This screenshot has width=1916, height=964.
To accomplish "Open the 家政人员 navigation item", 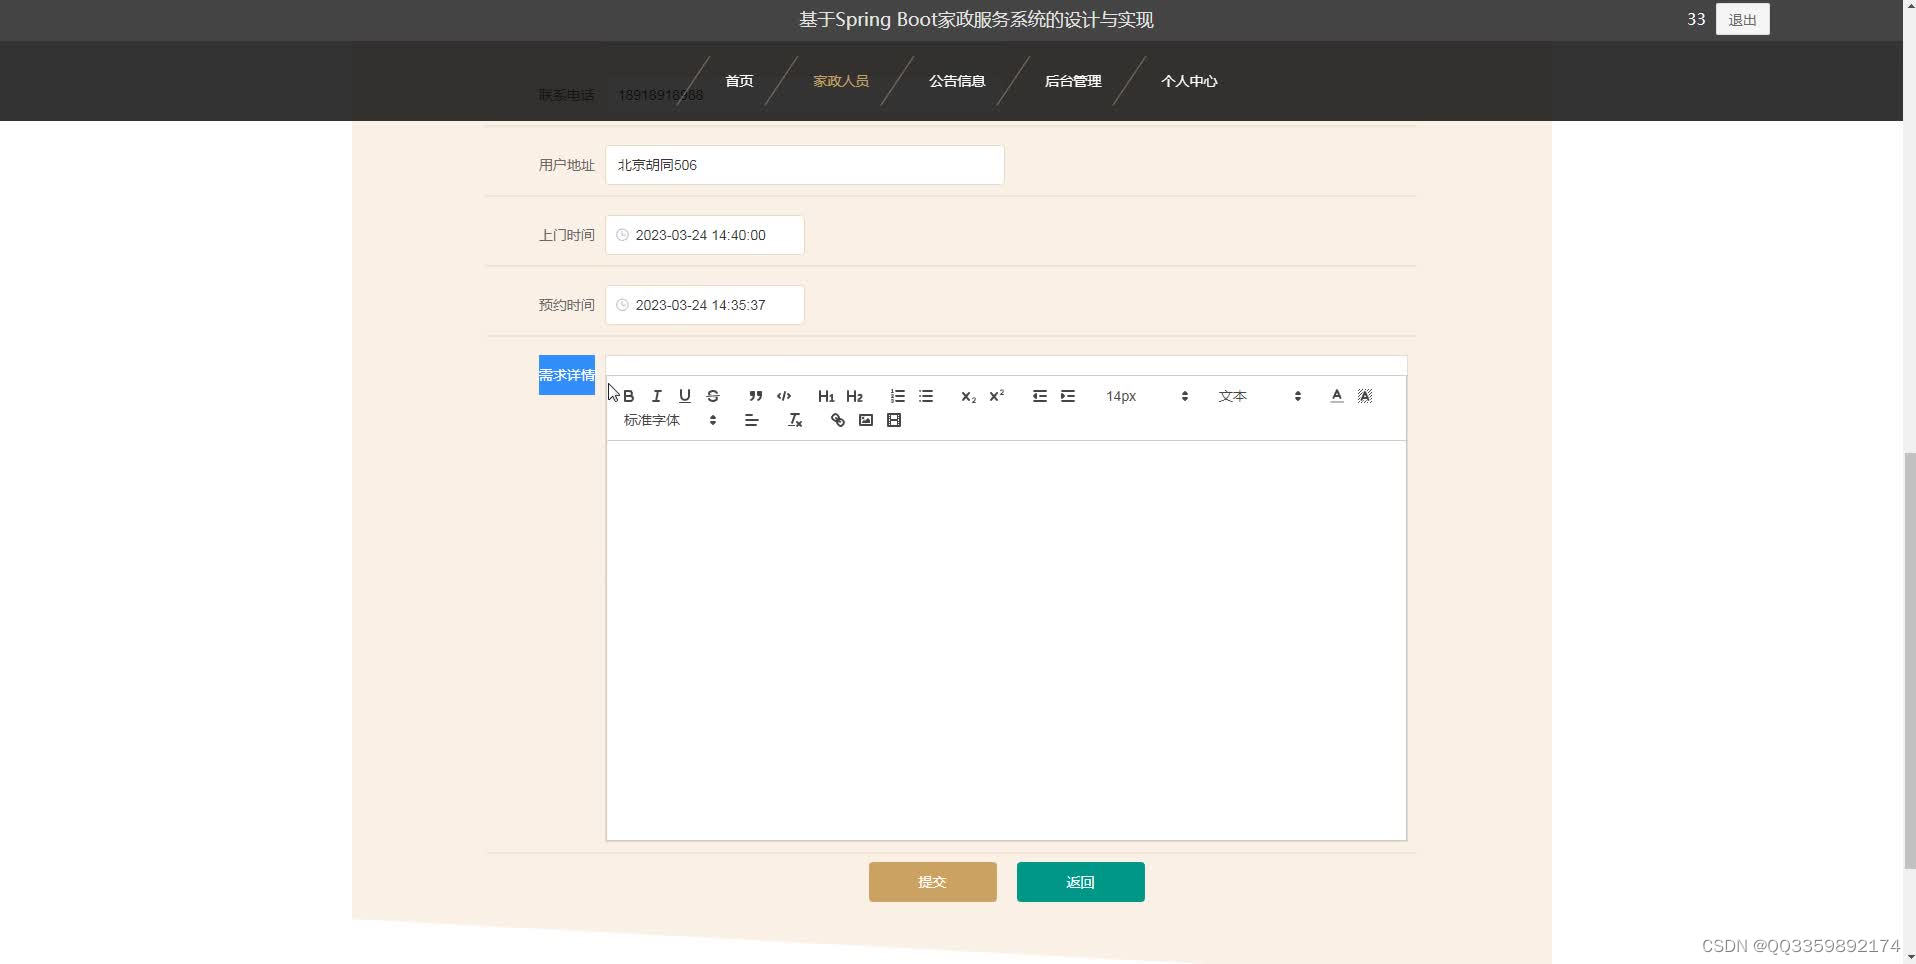I will pos(841,81).
